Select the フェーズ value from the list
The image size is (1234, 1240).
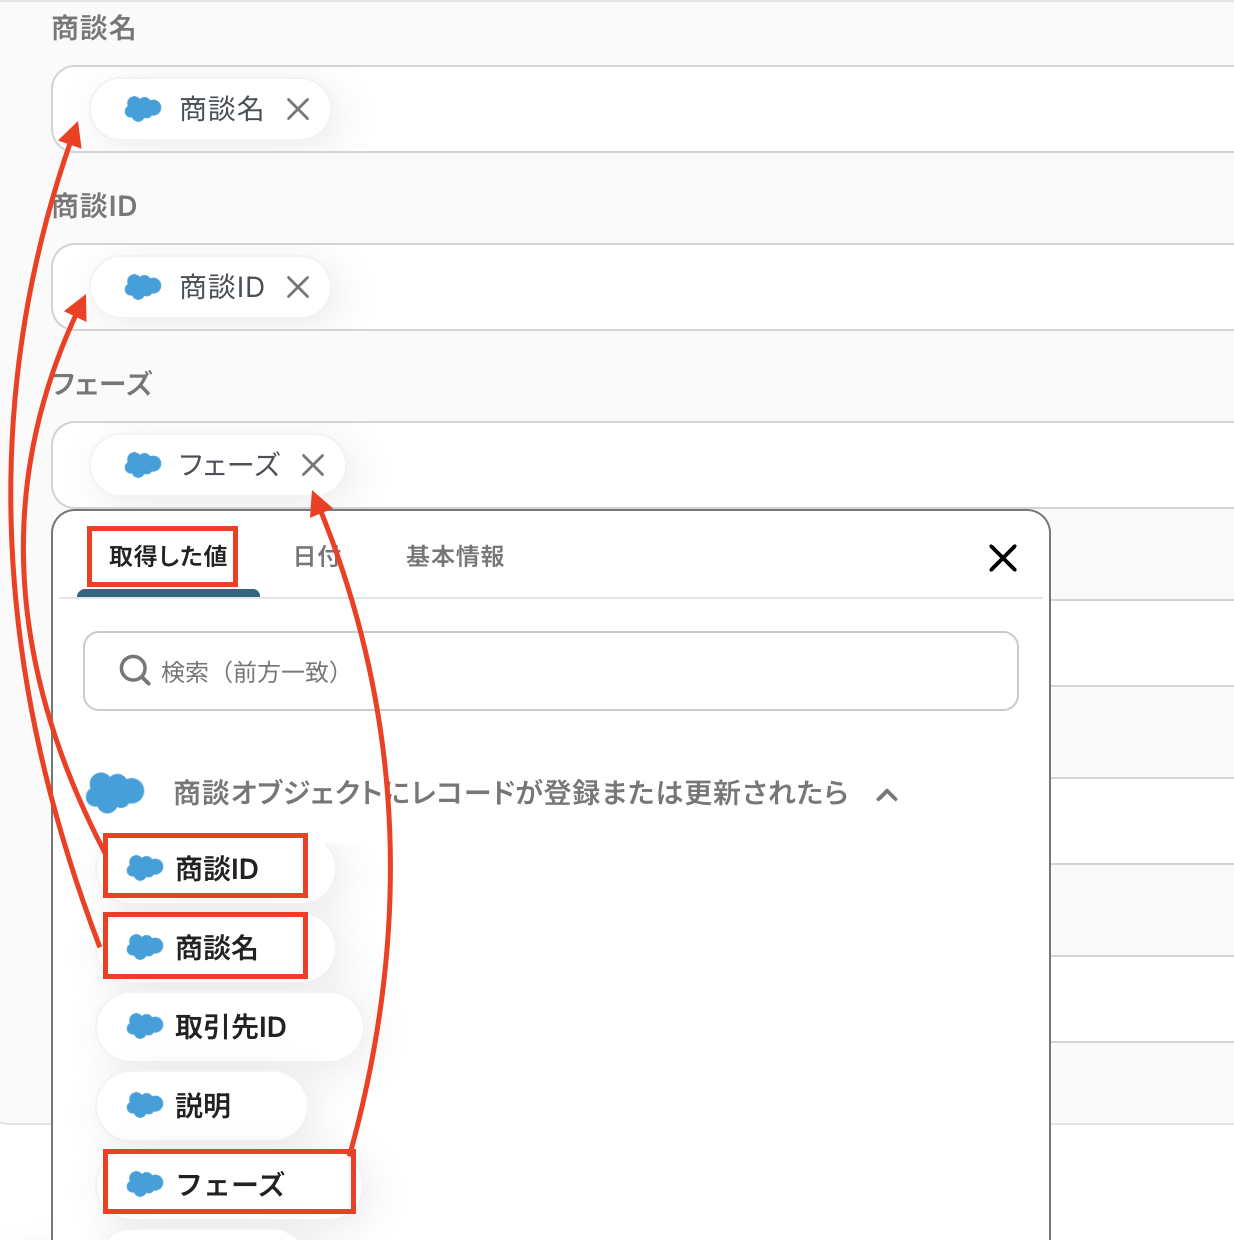[x=229, y=1184]
